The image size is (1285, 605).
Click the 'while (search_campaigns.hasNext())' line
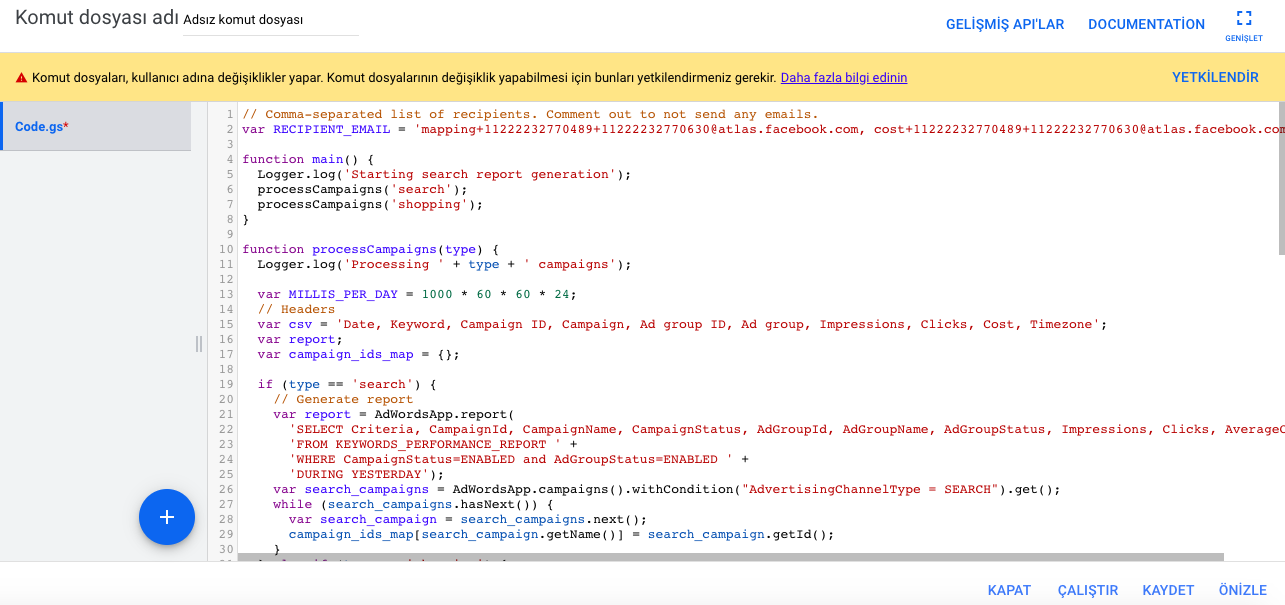[414, 504]
